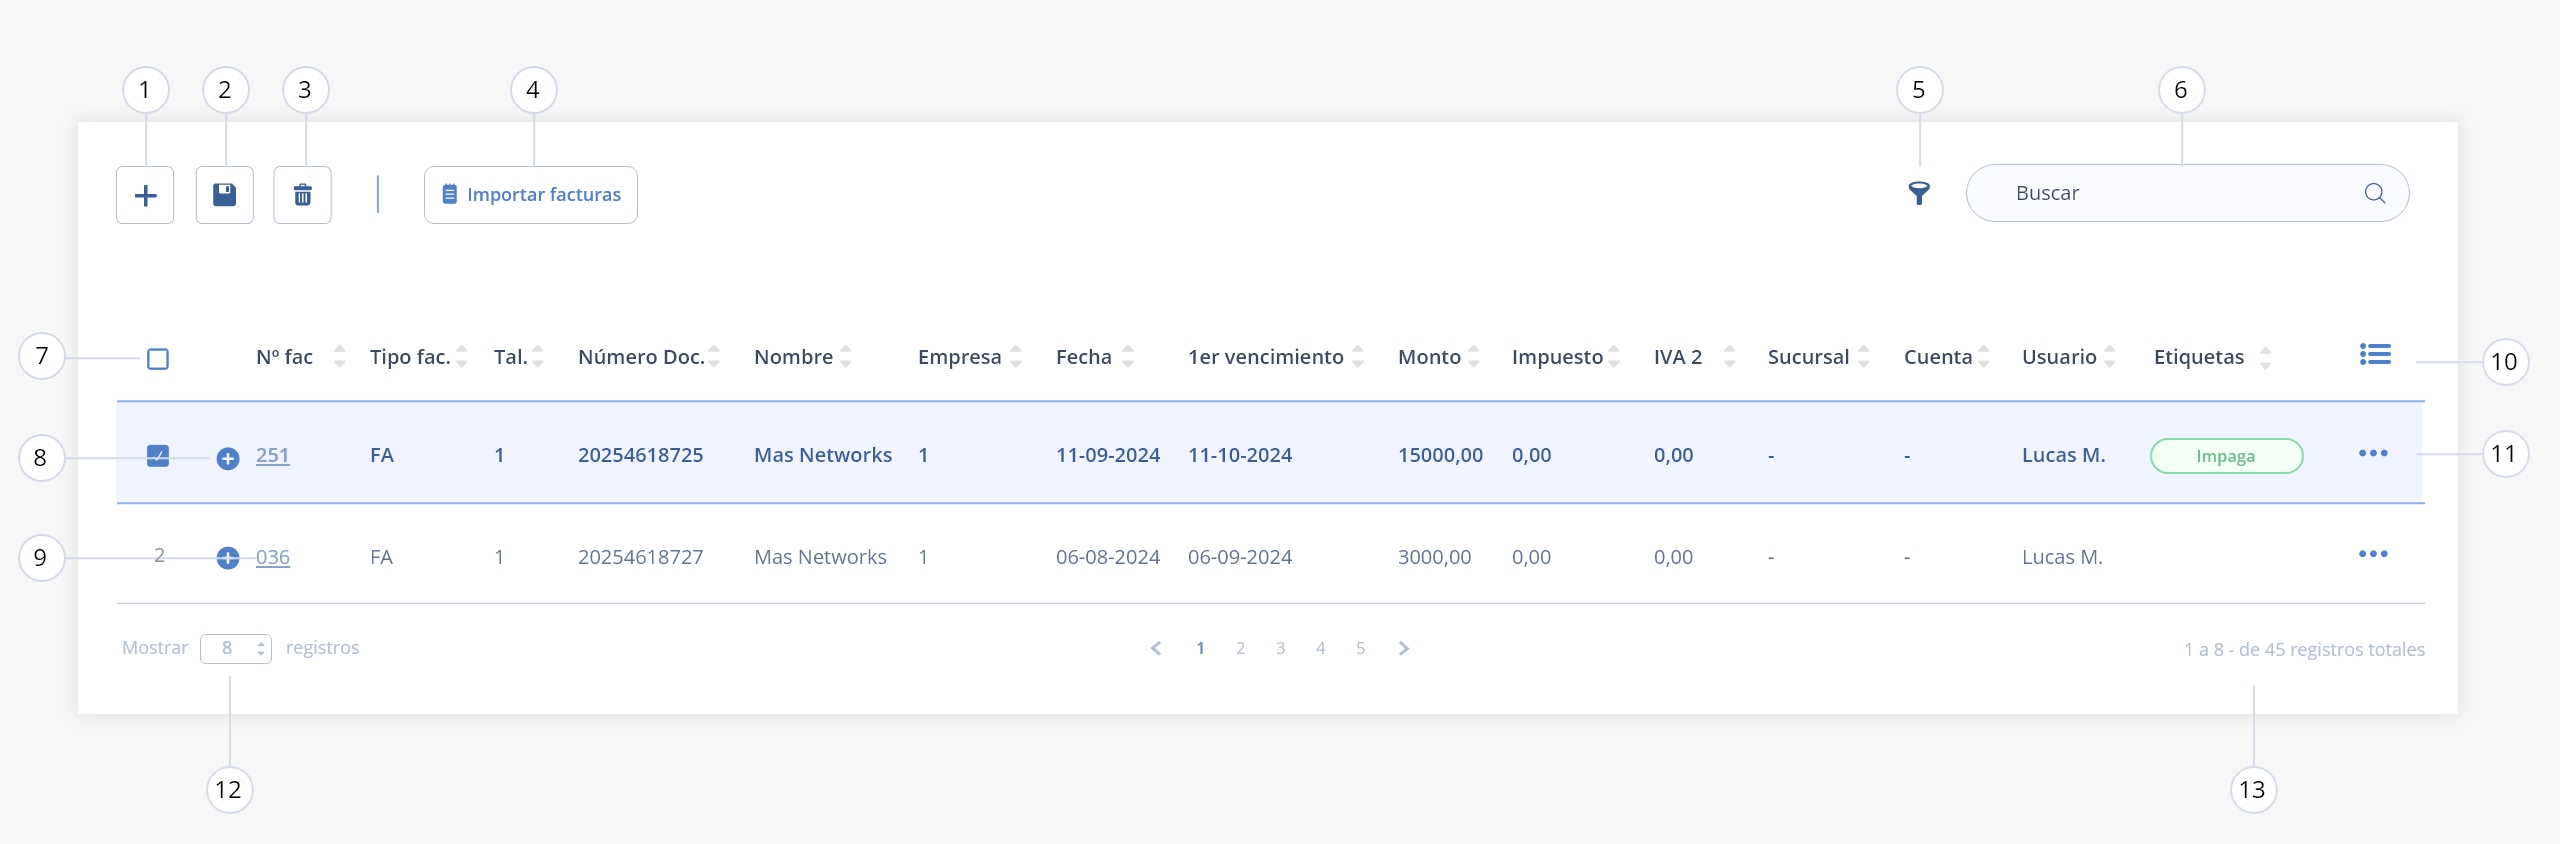2560x844 pixels.
Task: Click the magnifier search icon
Action: pyautogui.click(x=2375, y=193)
